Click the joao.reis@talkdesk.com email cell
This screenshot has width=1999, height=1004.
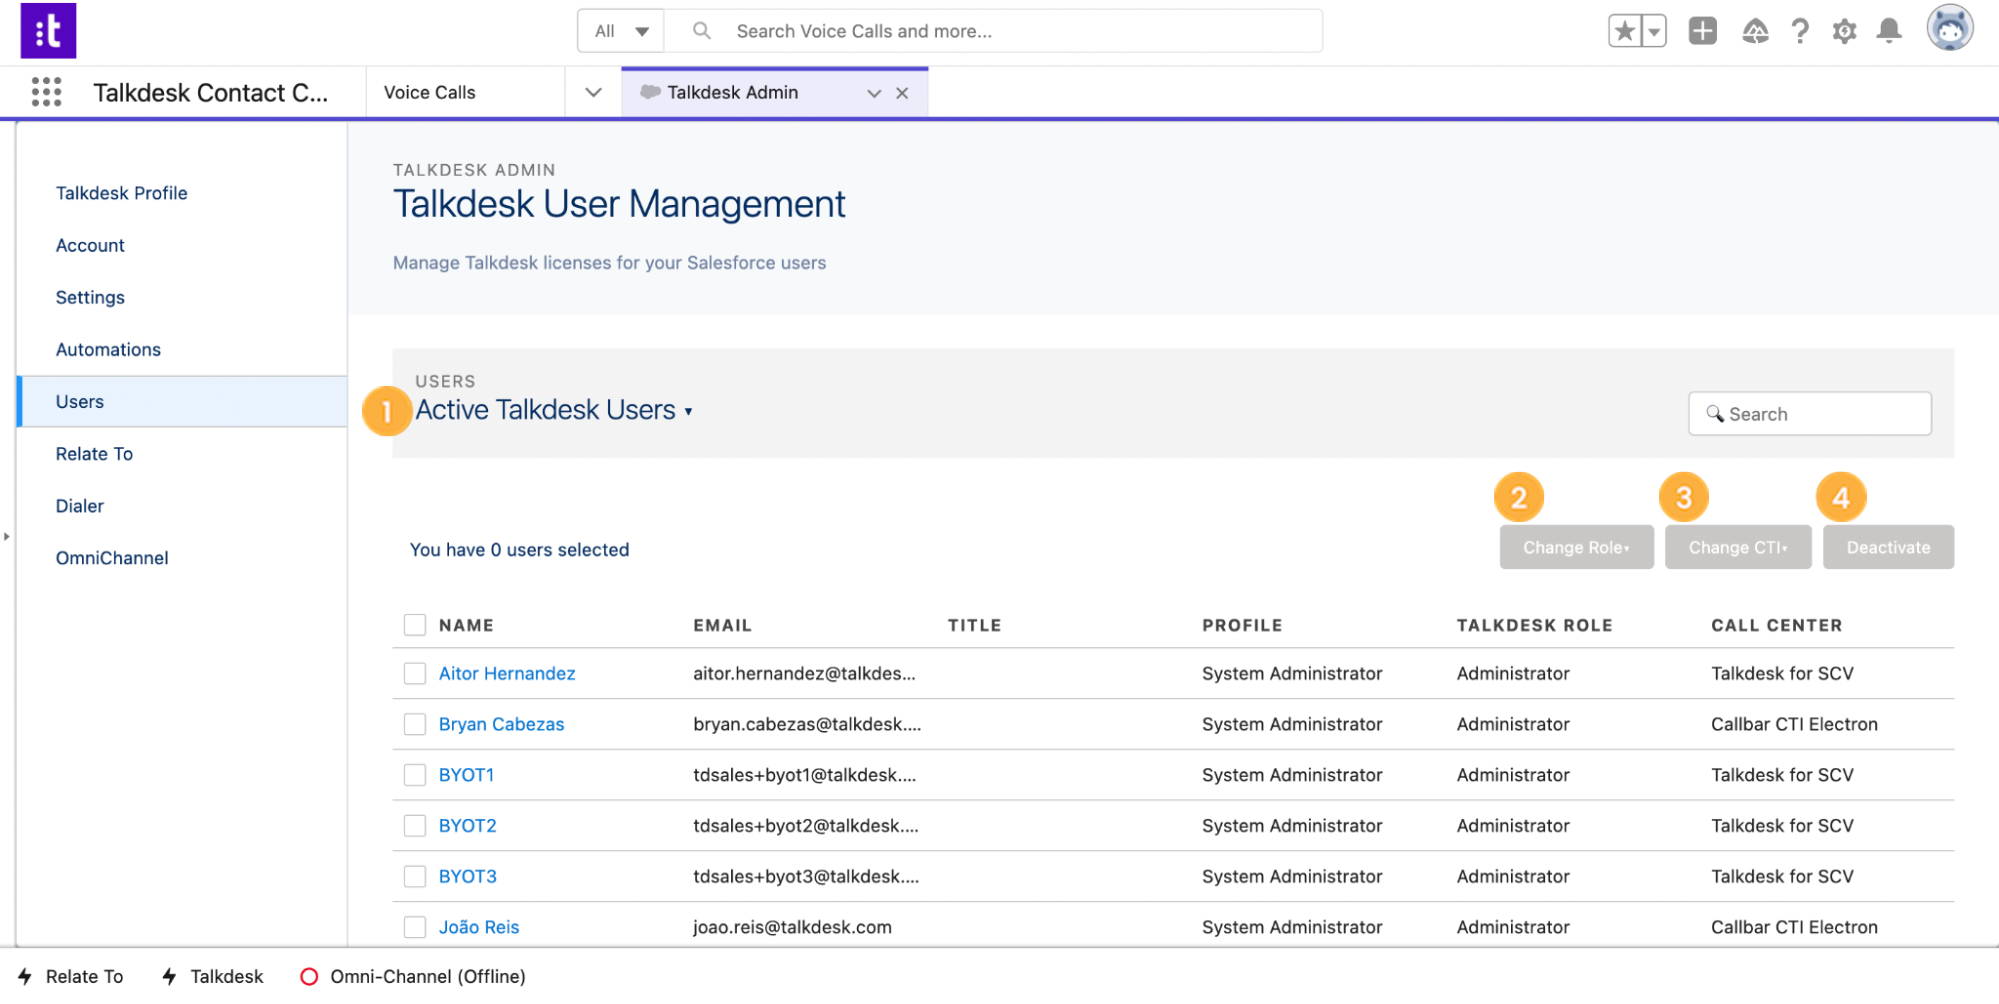(x=792, y=927)
